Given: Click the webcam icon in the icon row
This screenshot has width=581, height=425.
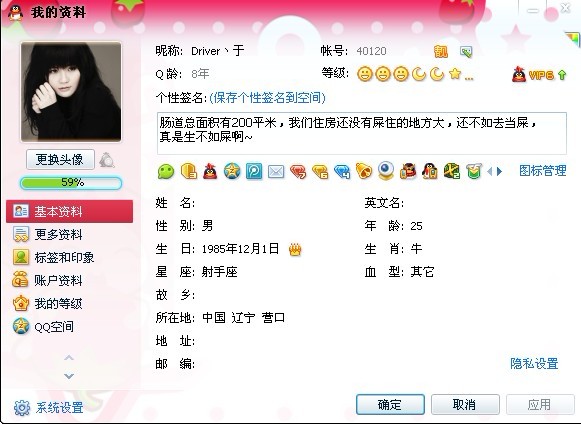Looking at the screenshot, I should point(386,171).
